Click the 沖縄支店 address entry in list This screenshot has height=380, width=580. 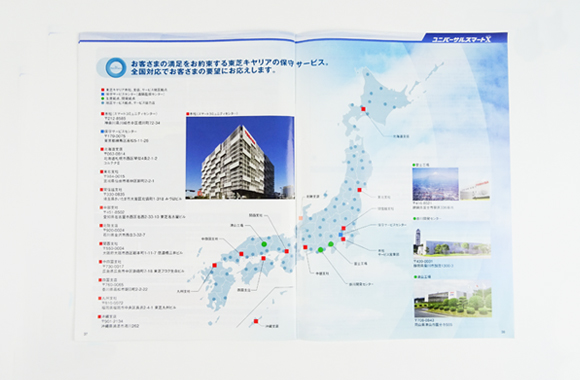119,322
